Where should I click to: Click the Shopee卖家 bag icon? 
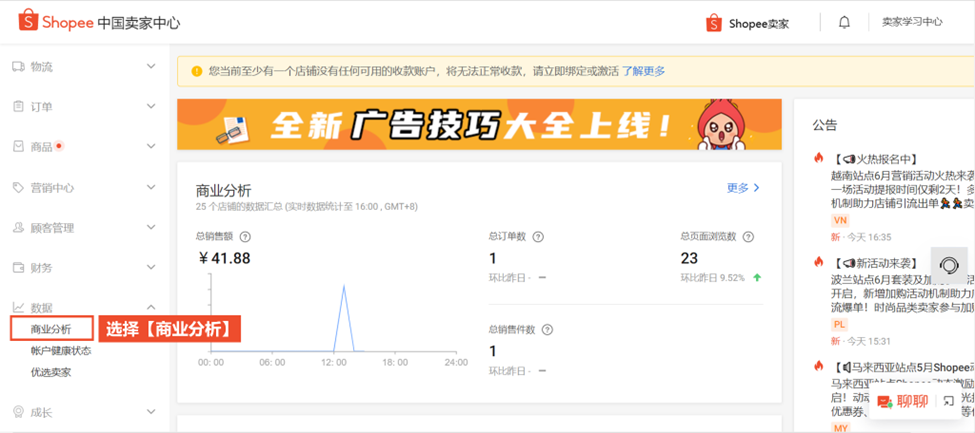(714, 23)
